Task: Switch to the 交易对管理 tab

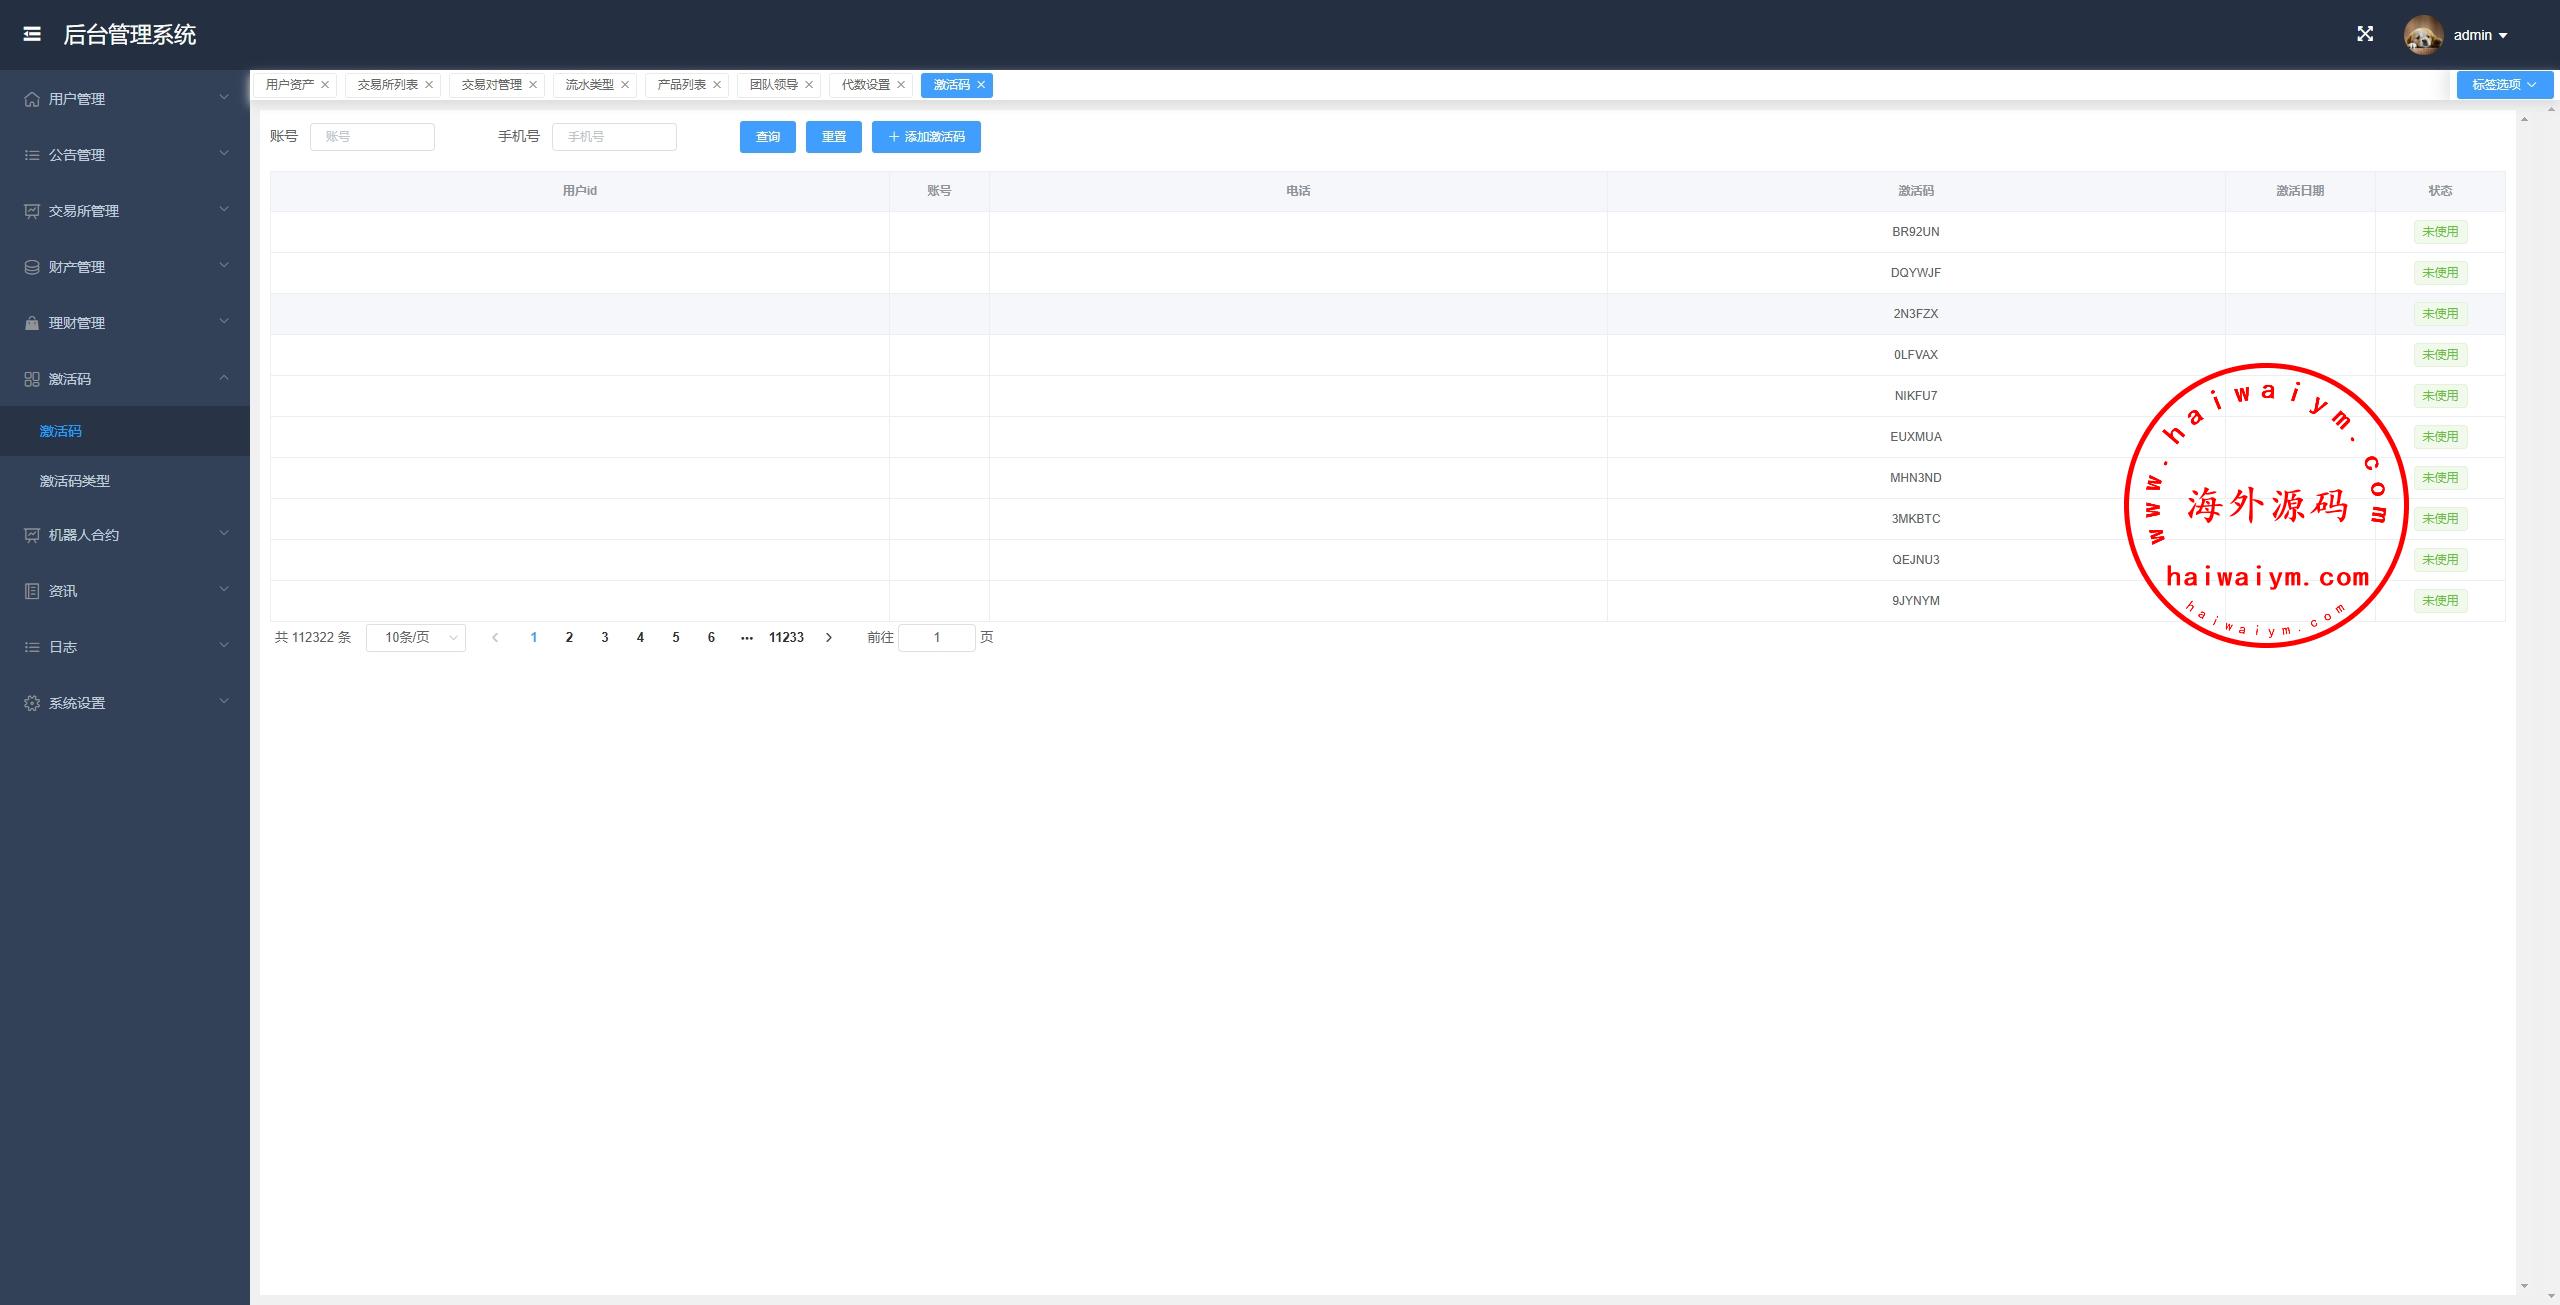Action: 491,85
